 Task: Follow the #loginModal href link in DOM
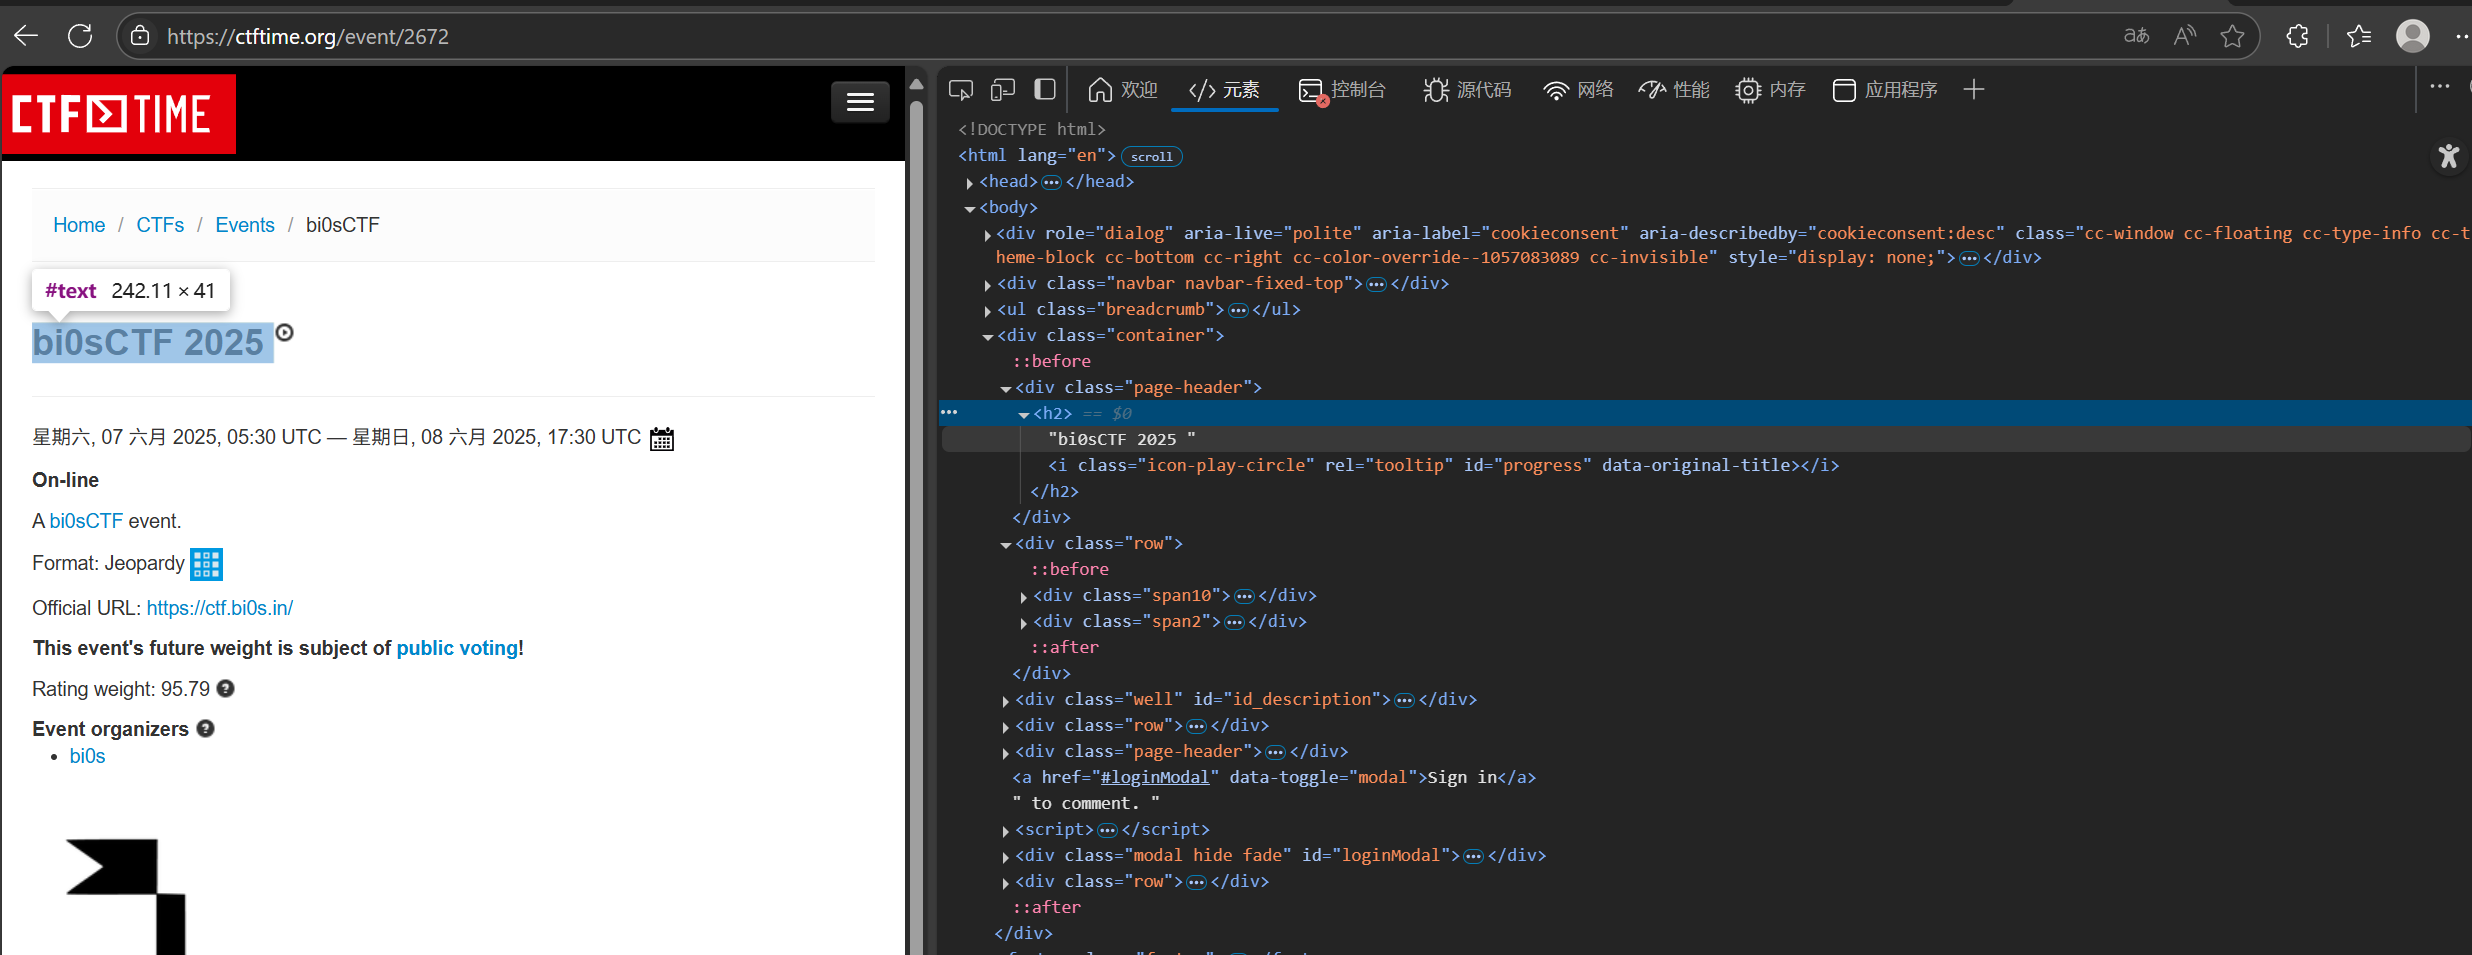pos(1155,777)
